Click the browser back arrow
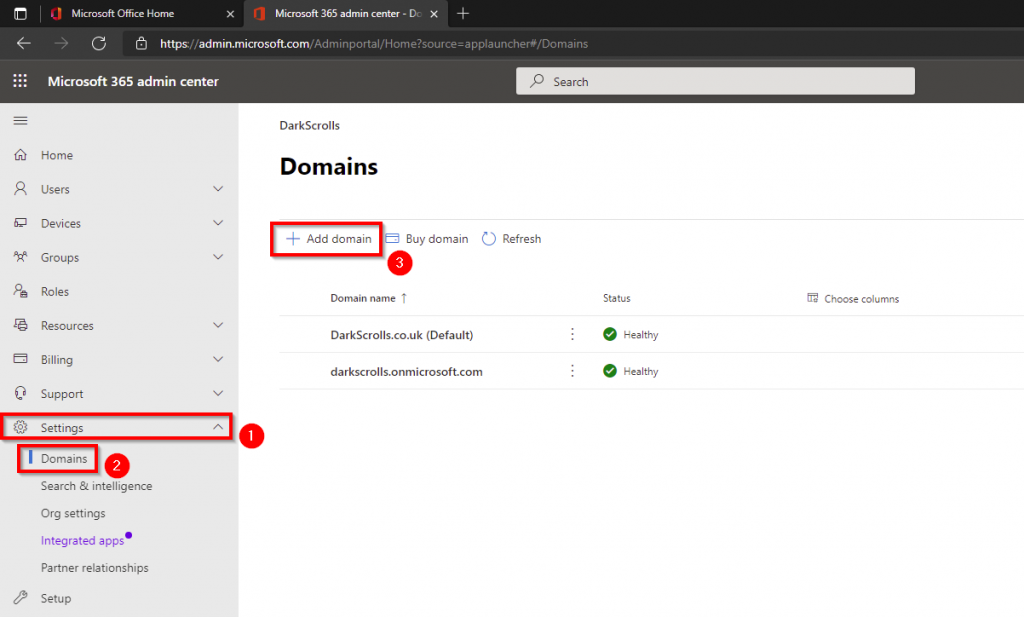Image resolution: width=1024 pixels, height=617 pixels. (24, 43)
